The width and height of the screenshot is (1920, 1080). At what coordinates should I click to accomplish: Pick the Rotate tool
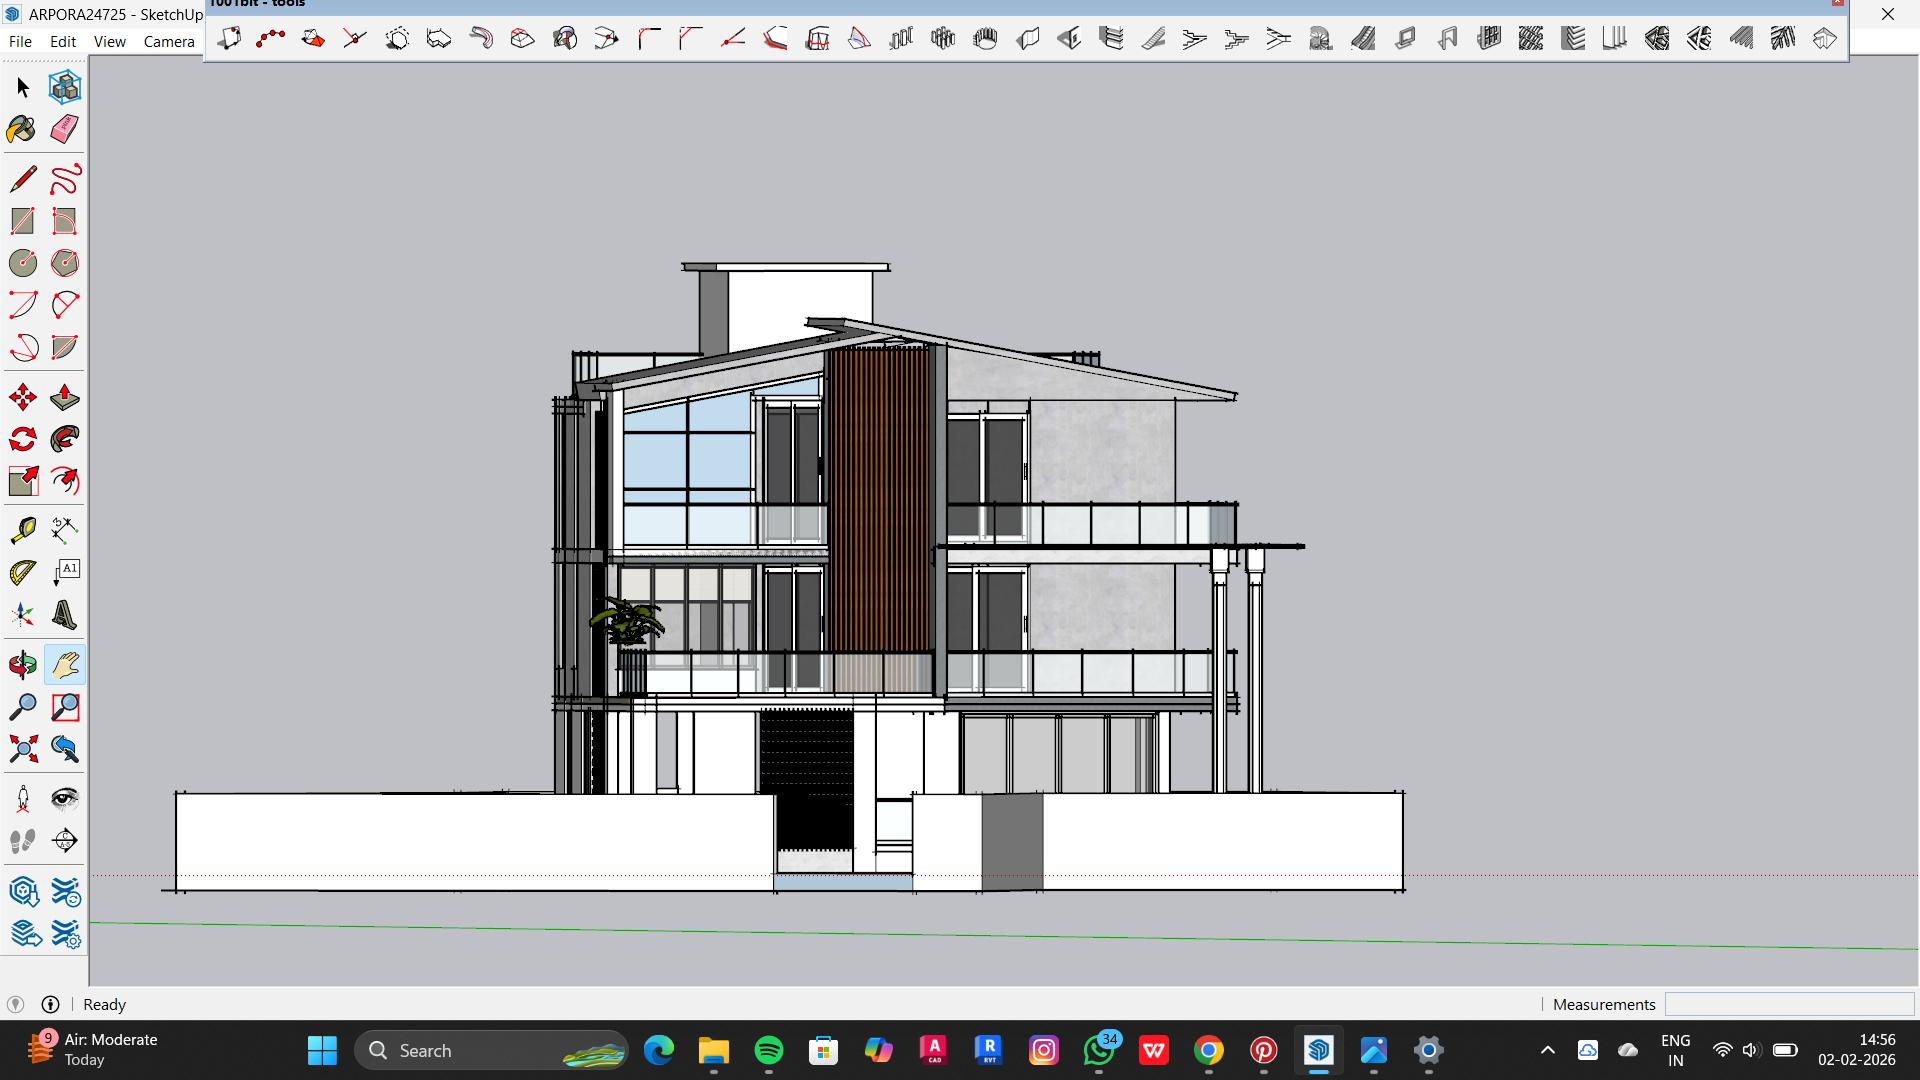(22, 440)
